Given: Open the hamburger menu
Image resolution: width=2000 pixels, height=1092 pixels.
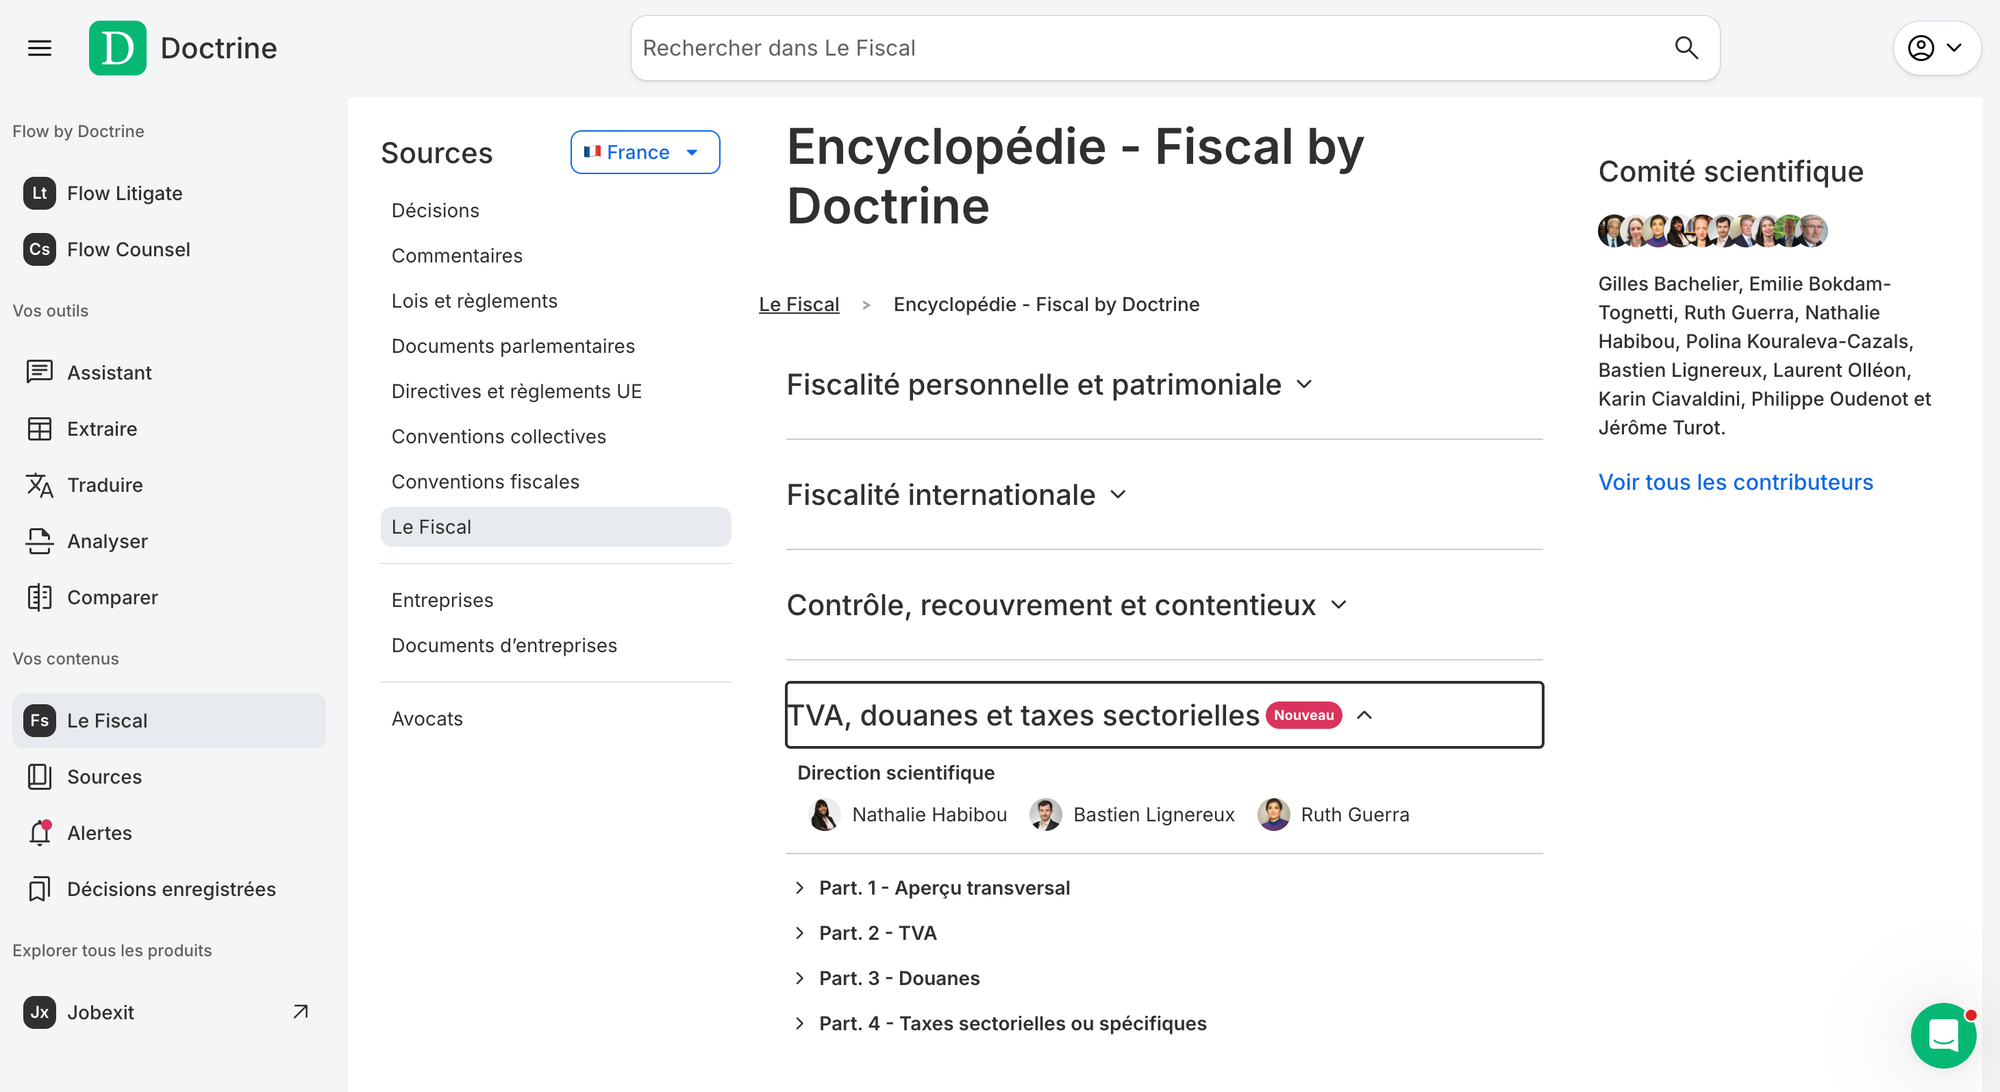Looking at the screenshot, I should (x=40, y=48).
